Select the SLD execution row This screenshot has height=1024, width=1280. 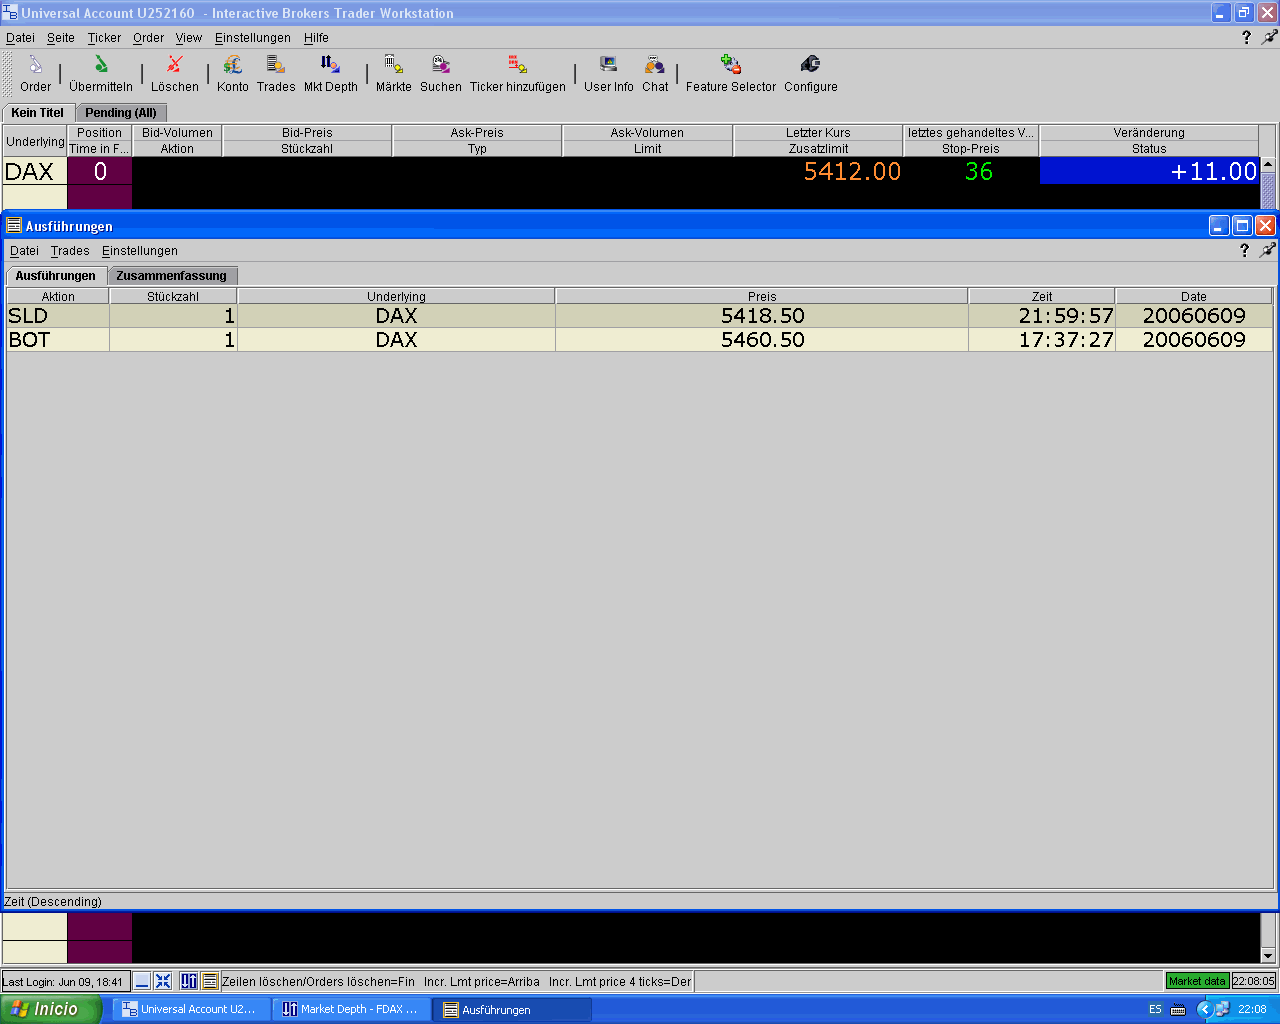[x=640, y=316]
